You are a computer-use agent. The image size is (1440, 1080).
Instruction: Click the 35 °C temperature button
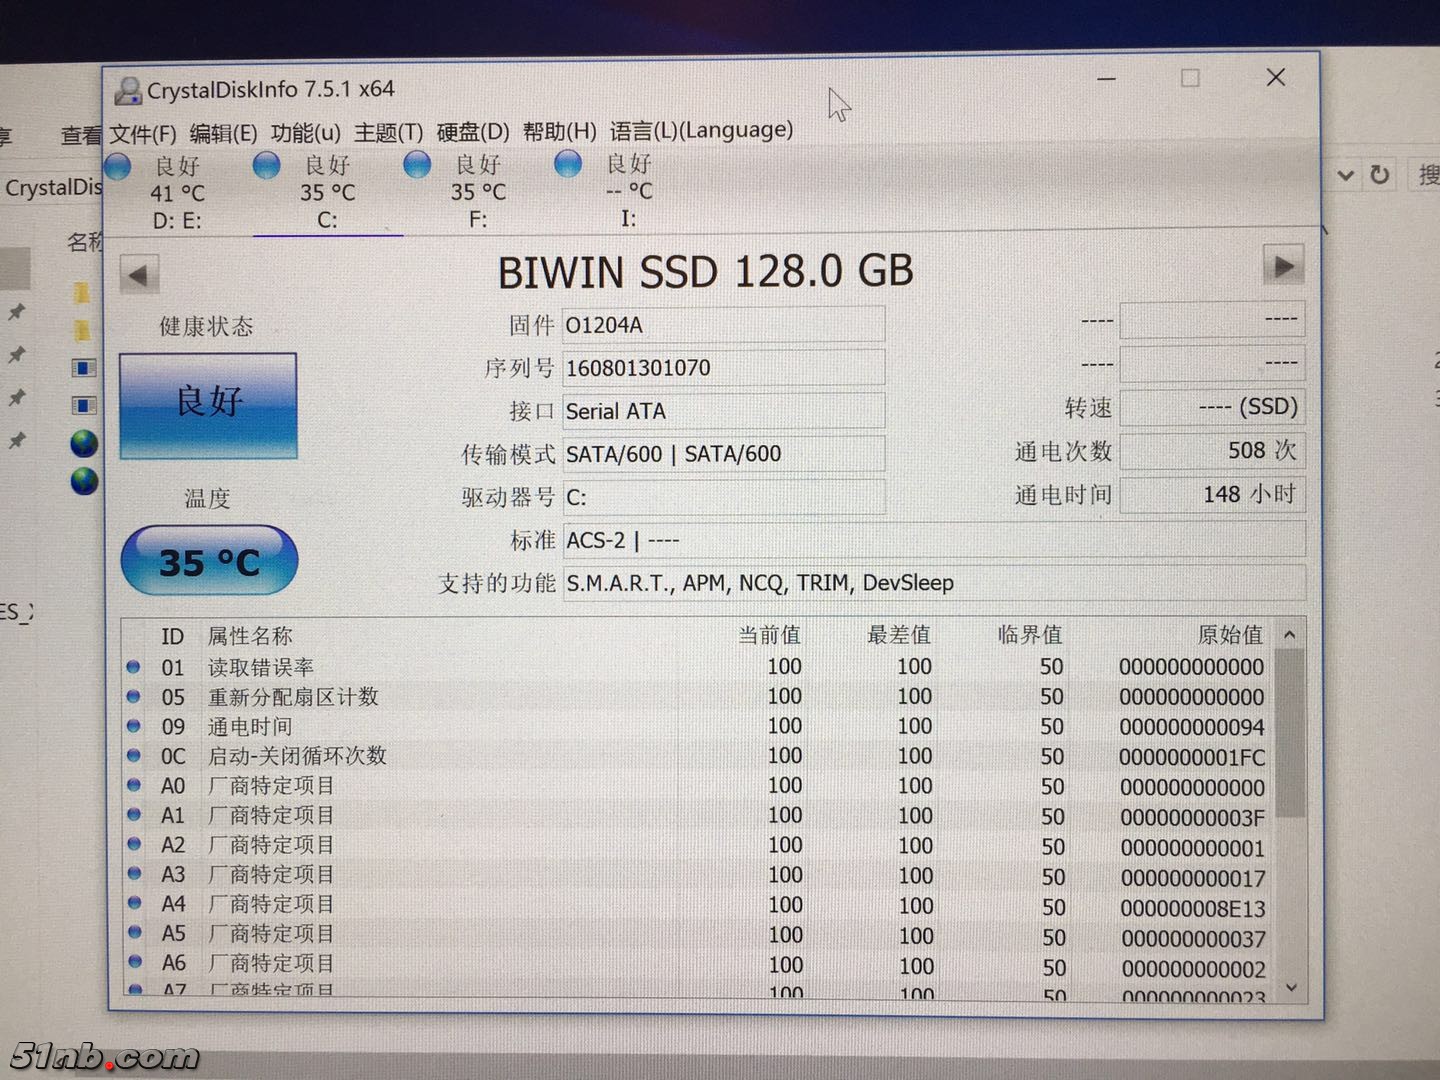point(208,561)
